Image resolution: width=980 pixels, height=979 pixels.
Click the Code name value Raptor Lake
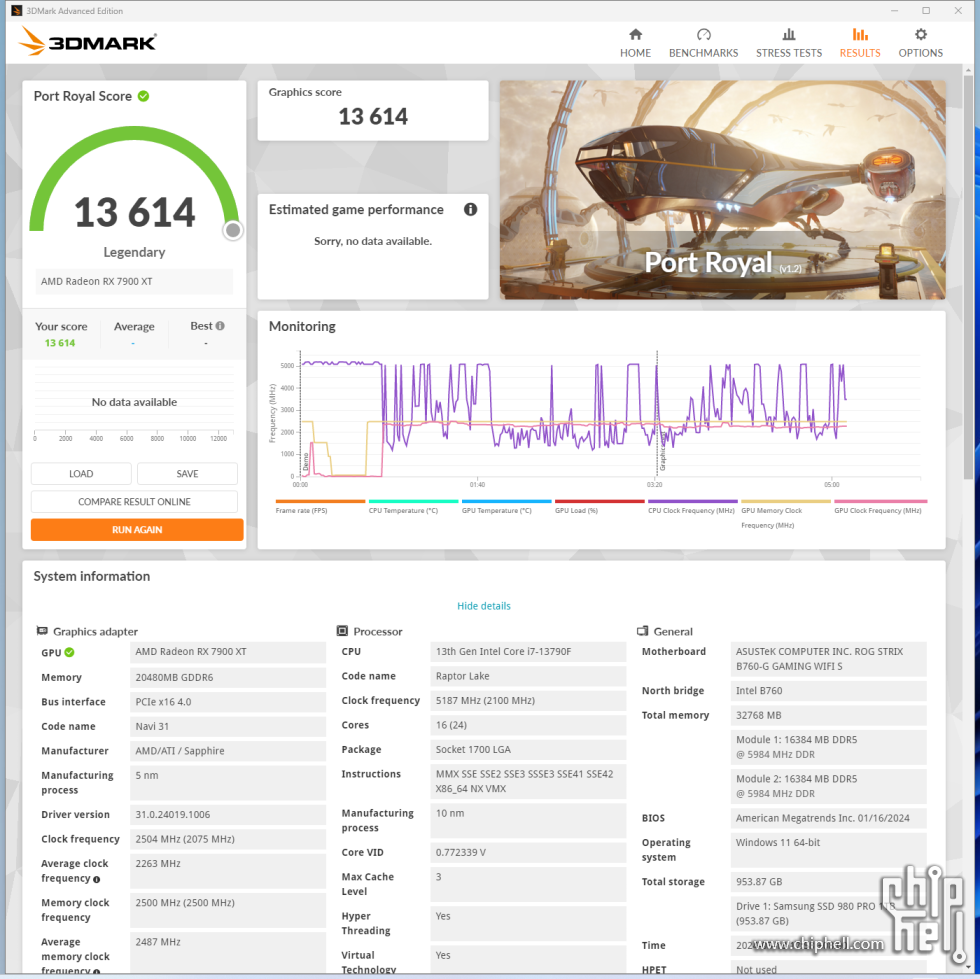point(528,676)
